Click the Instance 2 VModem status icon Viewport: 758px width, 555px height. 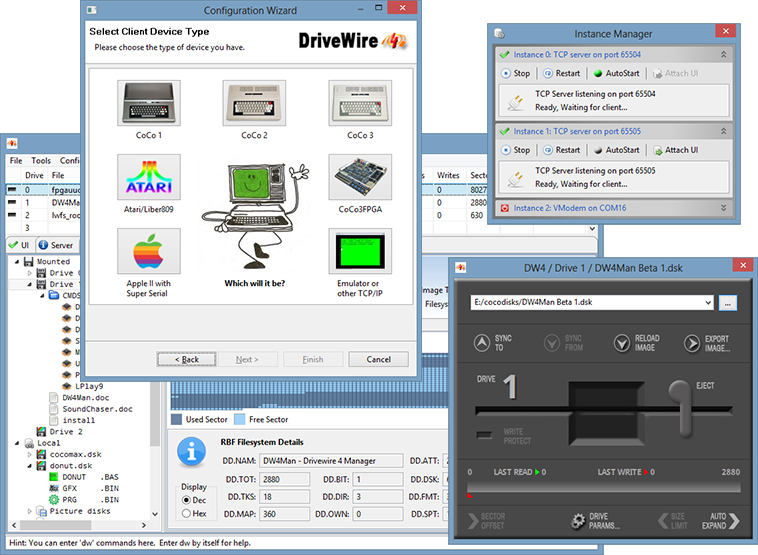coord(505,208)
